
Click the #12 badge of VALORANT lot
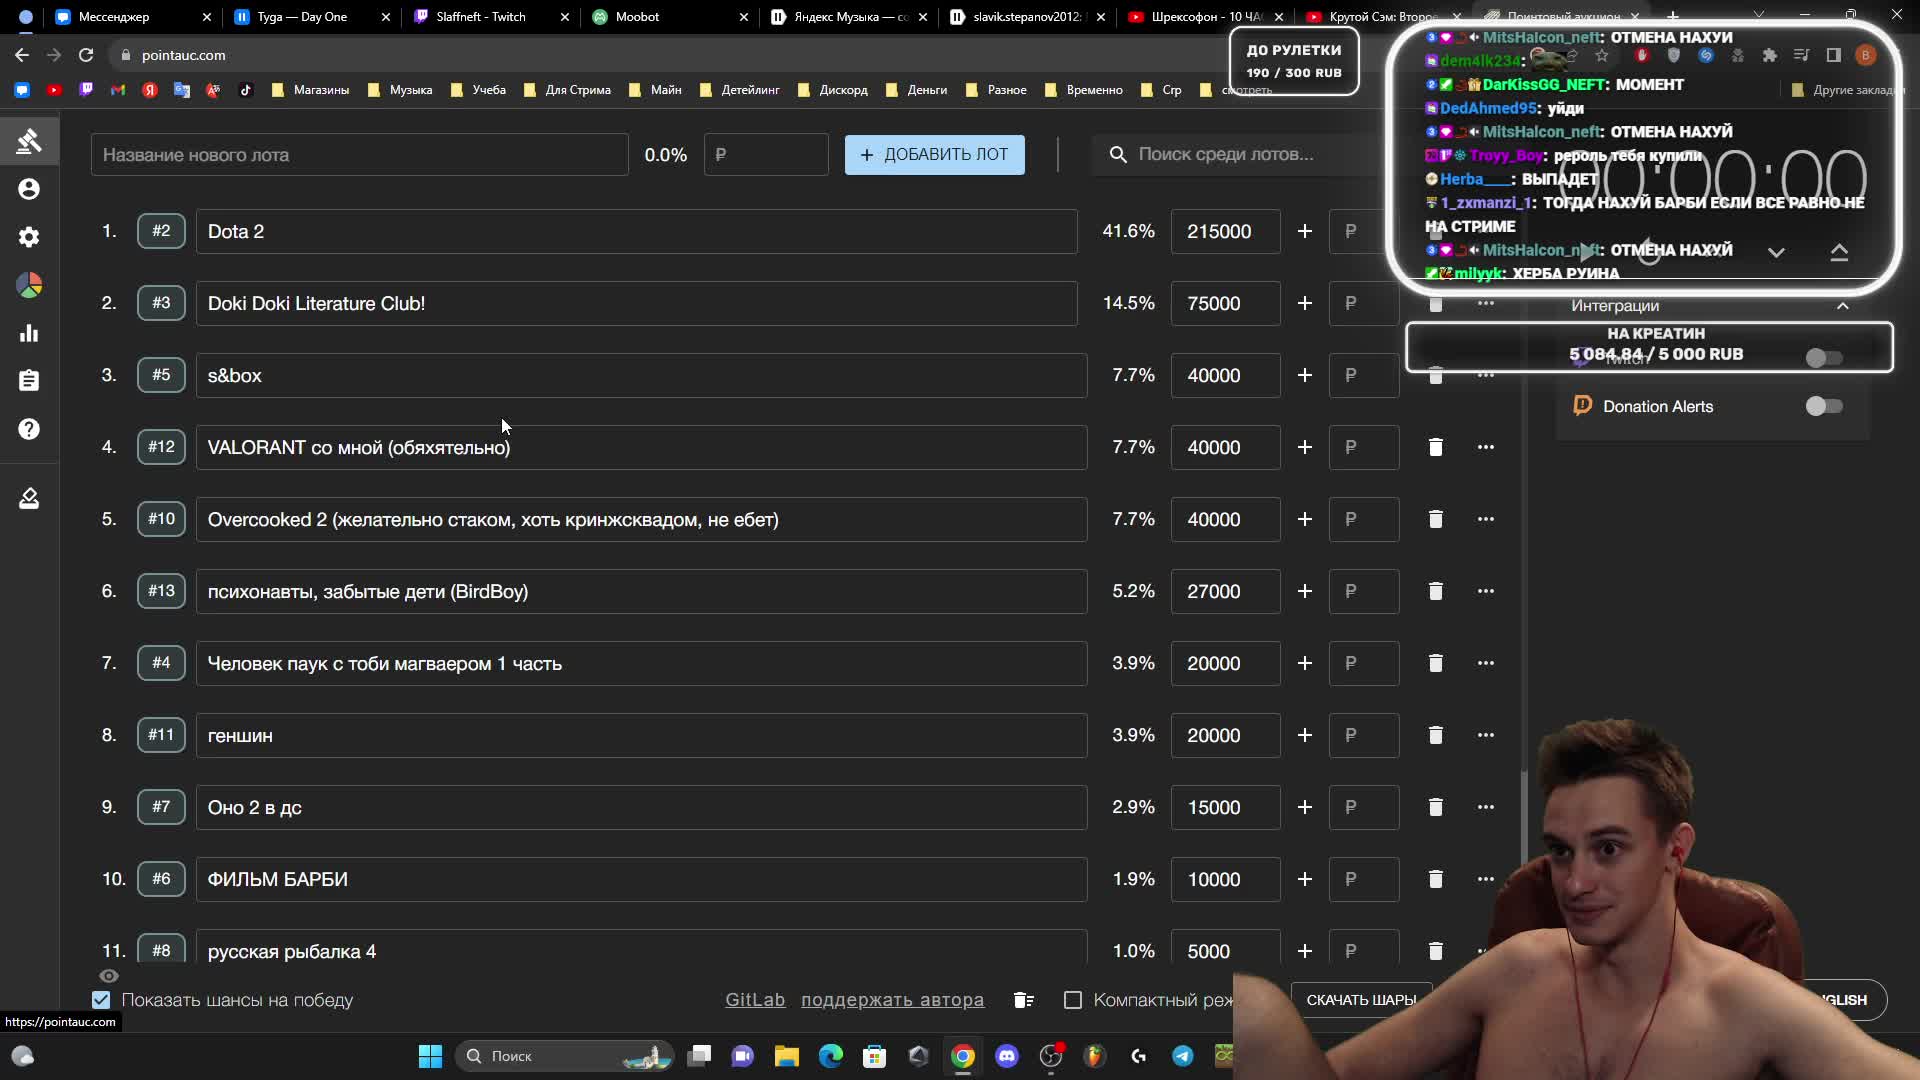coord(161,447)
